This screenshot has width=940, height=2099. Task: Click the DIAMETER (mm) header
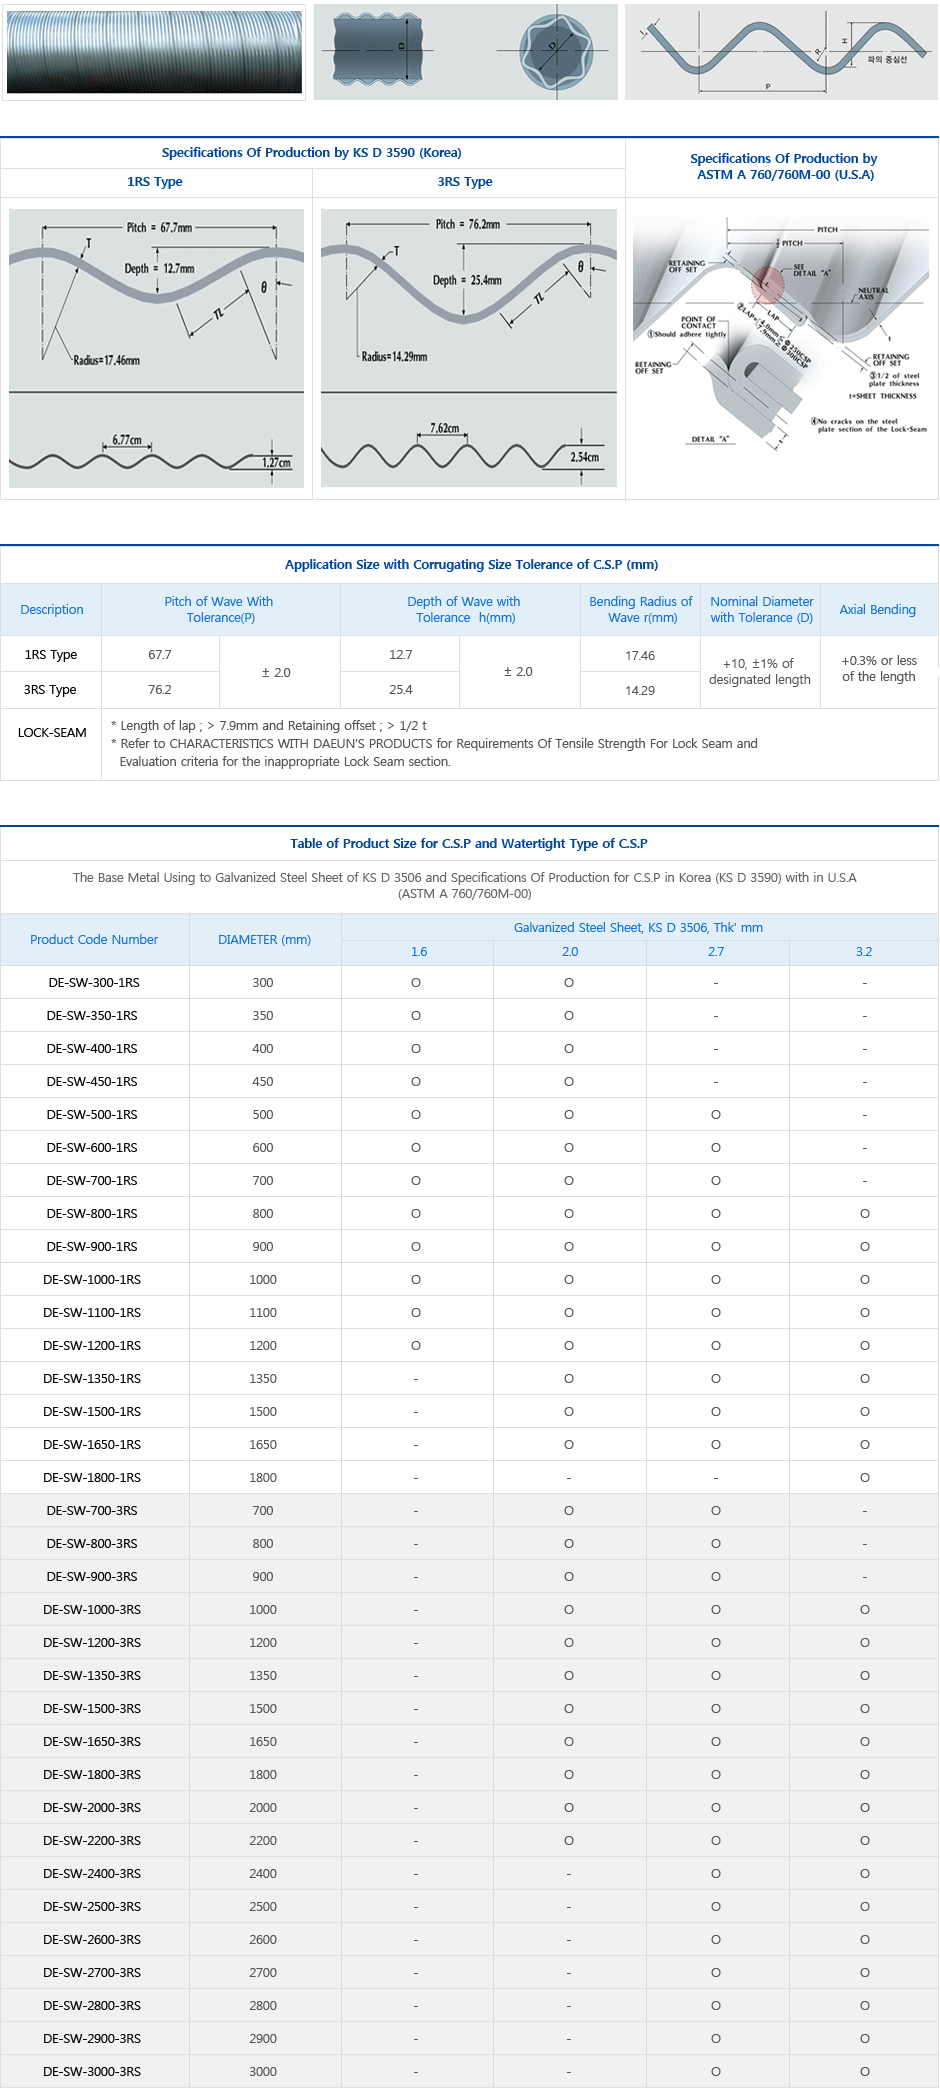(265, 940)
